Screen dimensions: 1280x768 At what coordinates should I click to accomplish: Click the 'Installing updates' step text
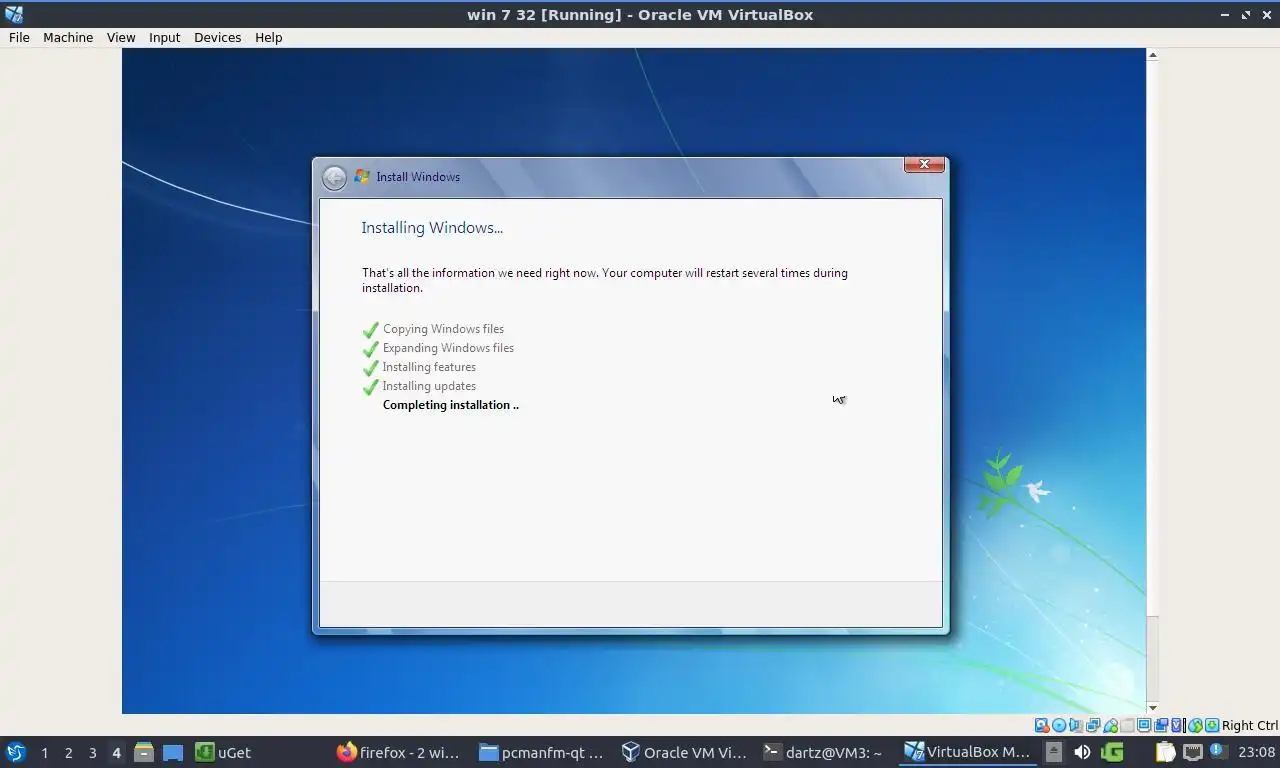(429, 386)
